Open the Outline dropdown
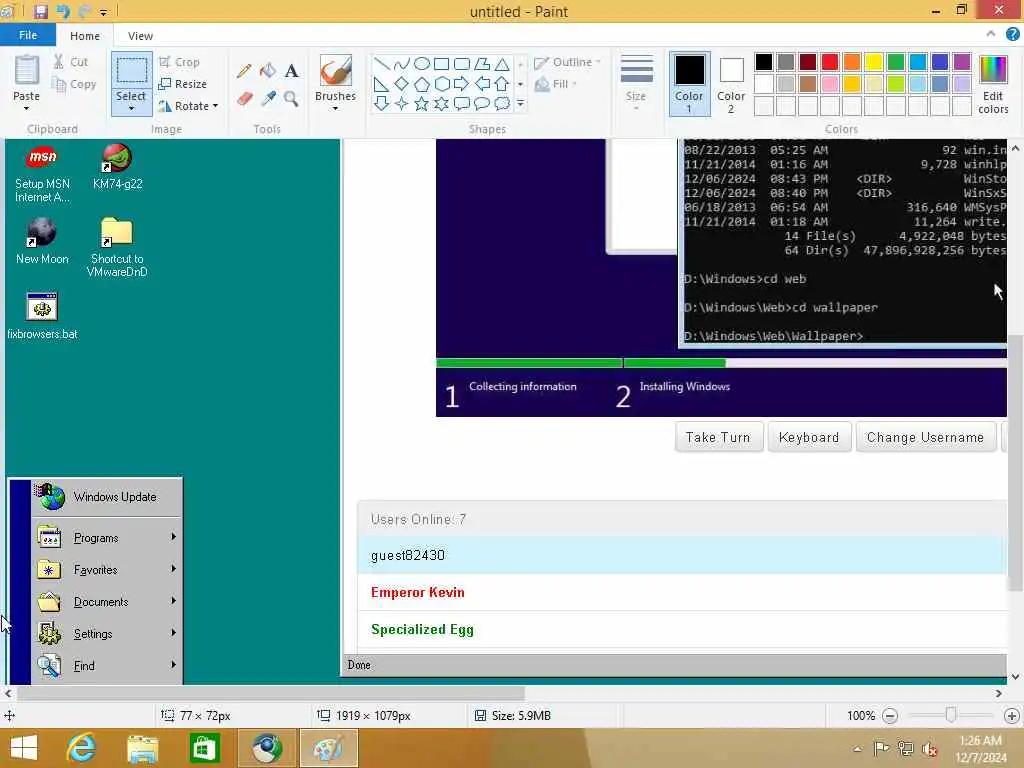 click(567, 62)
